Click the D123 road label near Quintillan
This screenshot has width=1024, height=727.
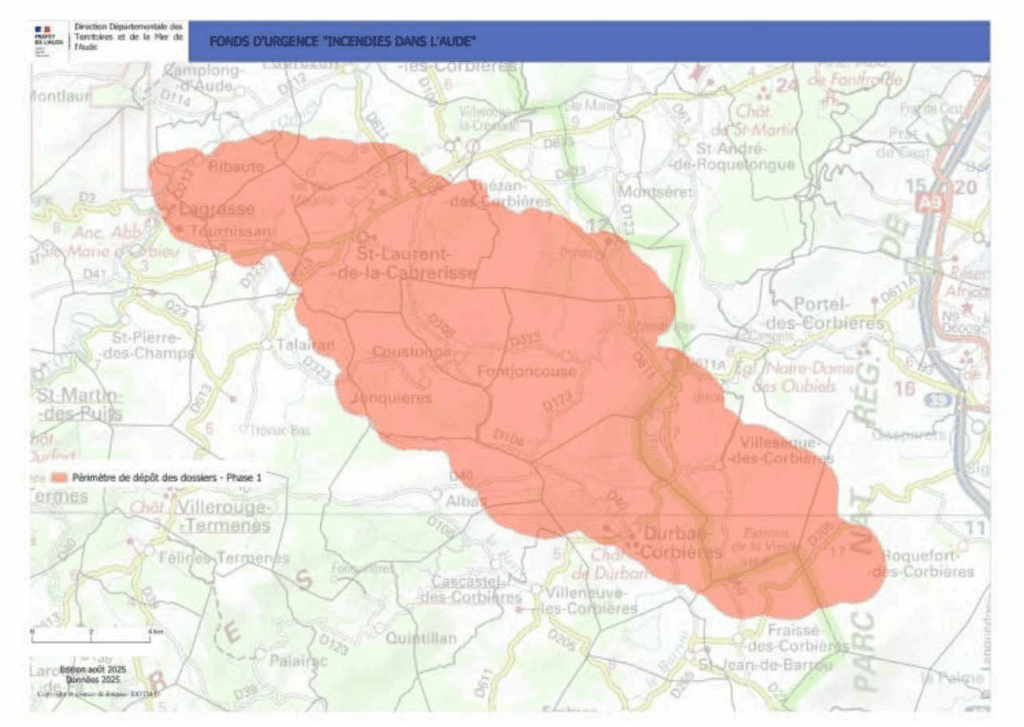tap(337, 649)
